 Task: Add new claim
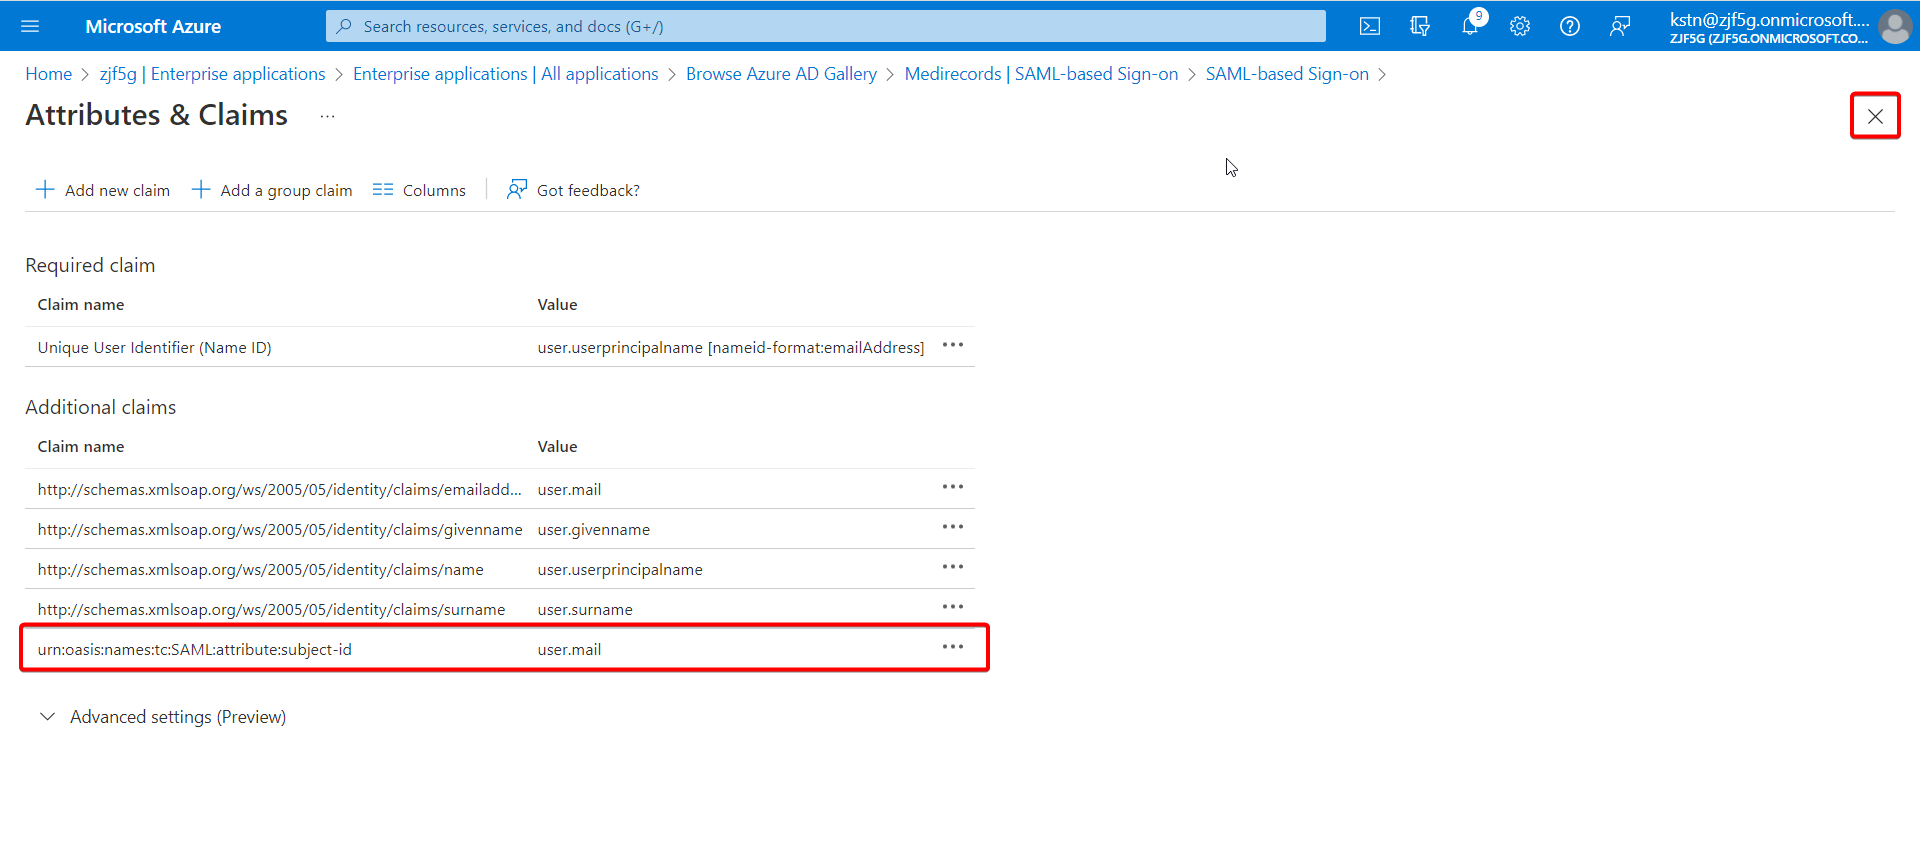tap(103, 190)
